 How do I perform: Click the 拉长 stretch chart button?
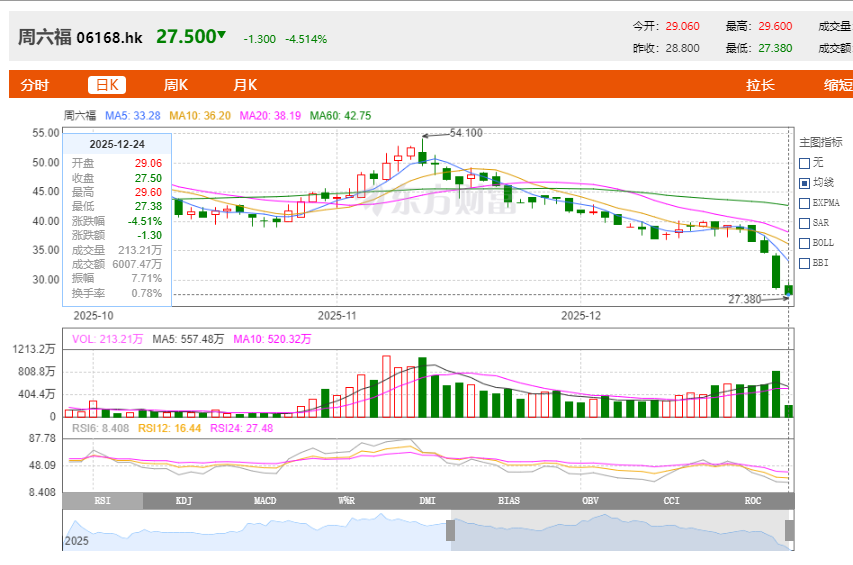coord(760,85)
